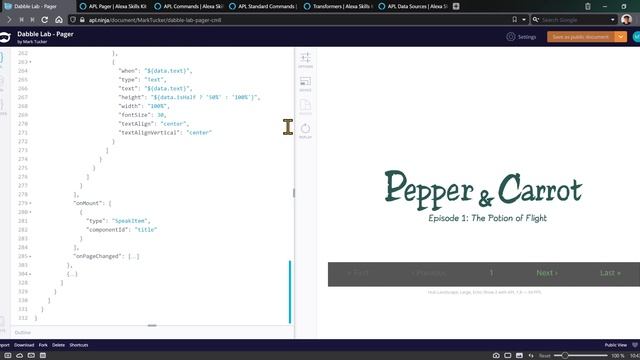This screenshot has width=640, height=360.
Task: Toggle the image display icon in the status bar
Action: [519, 356]
